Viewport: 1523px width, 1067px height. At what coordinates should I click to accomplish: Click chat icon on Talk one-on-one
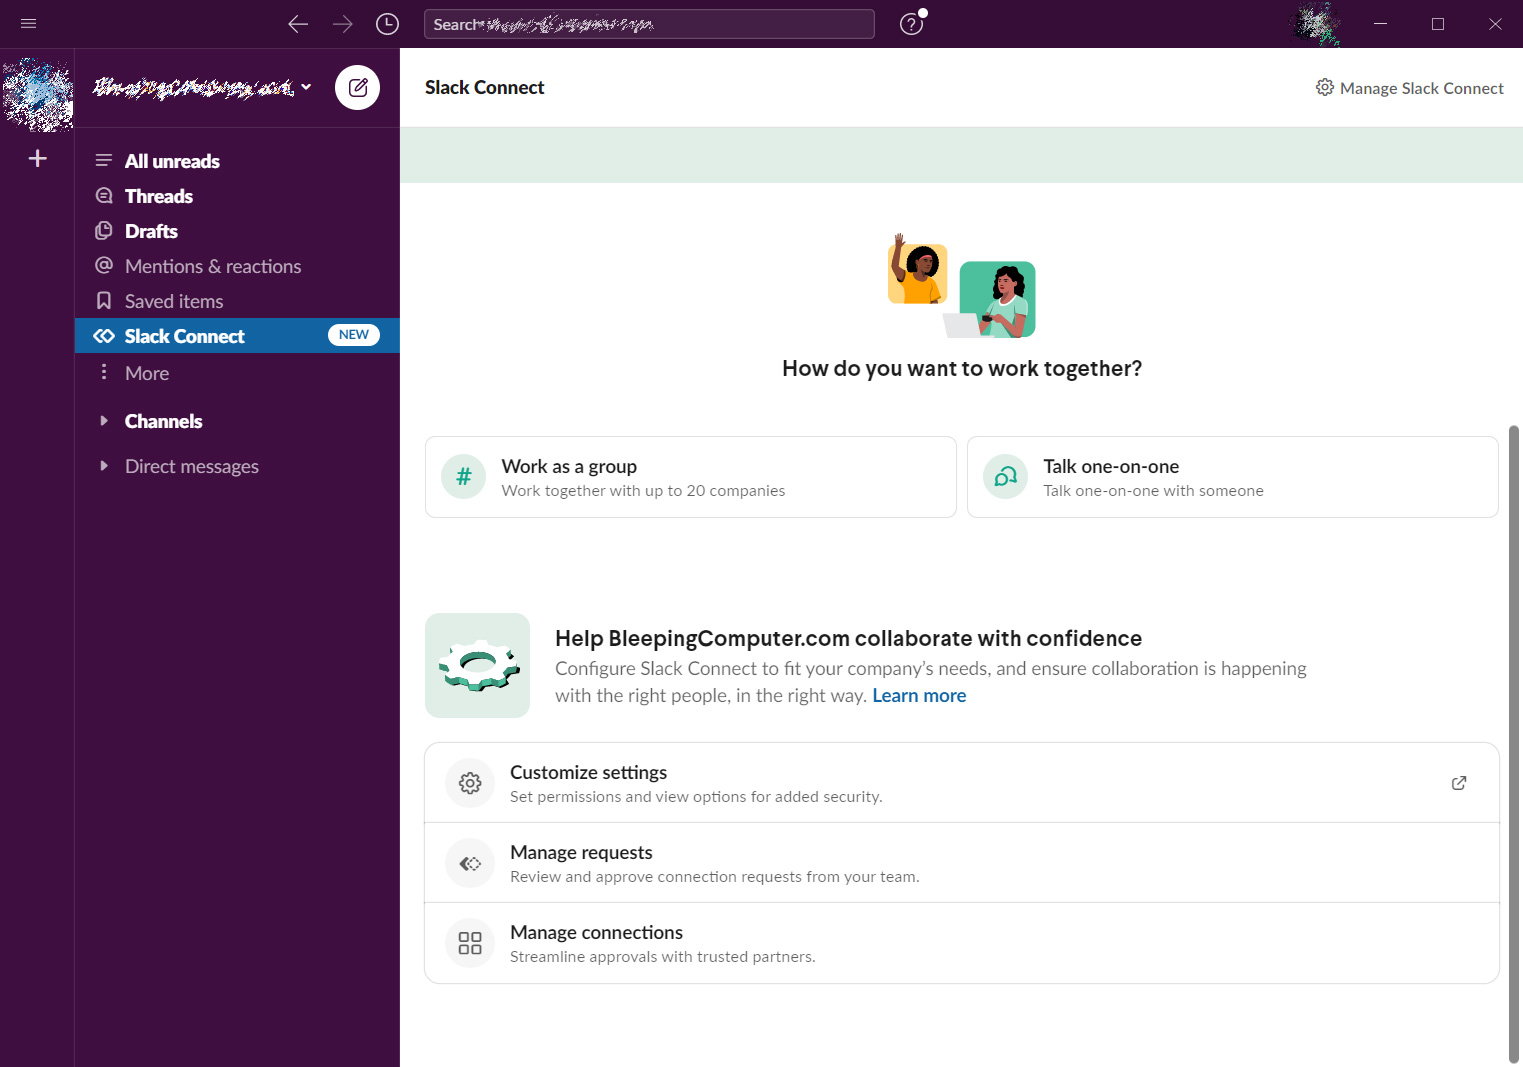pyautogui.click(x=1006, y=477)
